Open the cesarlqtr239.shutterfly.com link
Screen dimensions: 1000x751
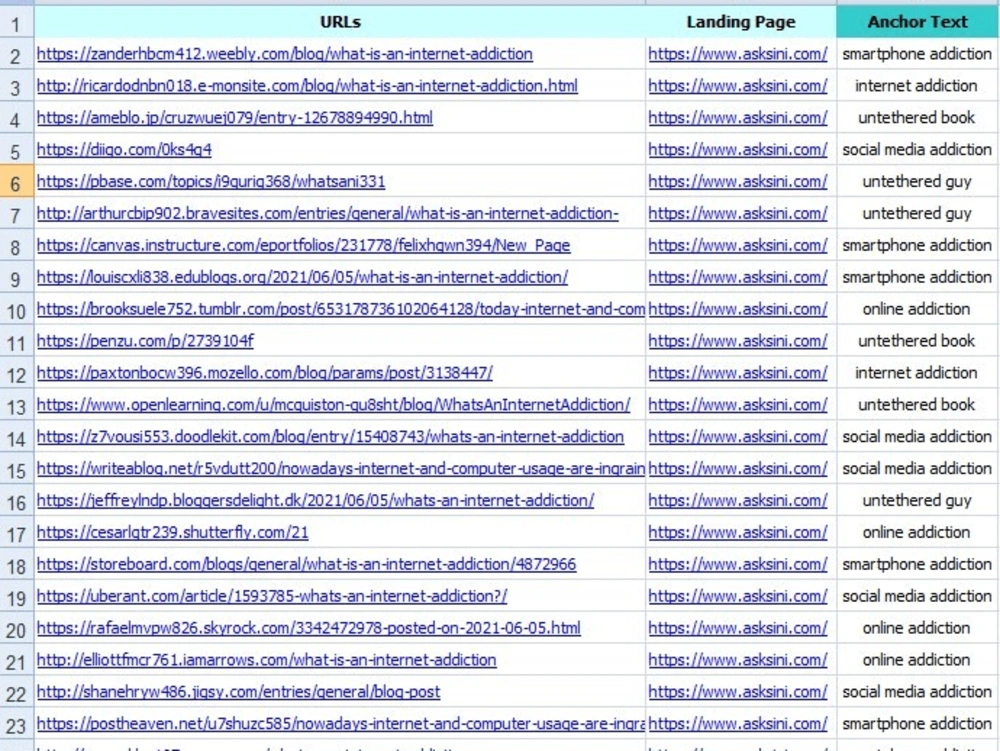pyautogui.click(x=173, y=532)
